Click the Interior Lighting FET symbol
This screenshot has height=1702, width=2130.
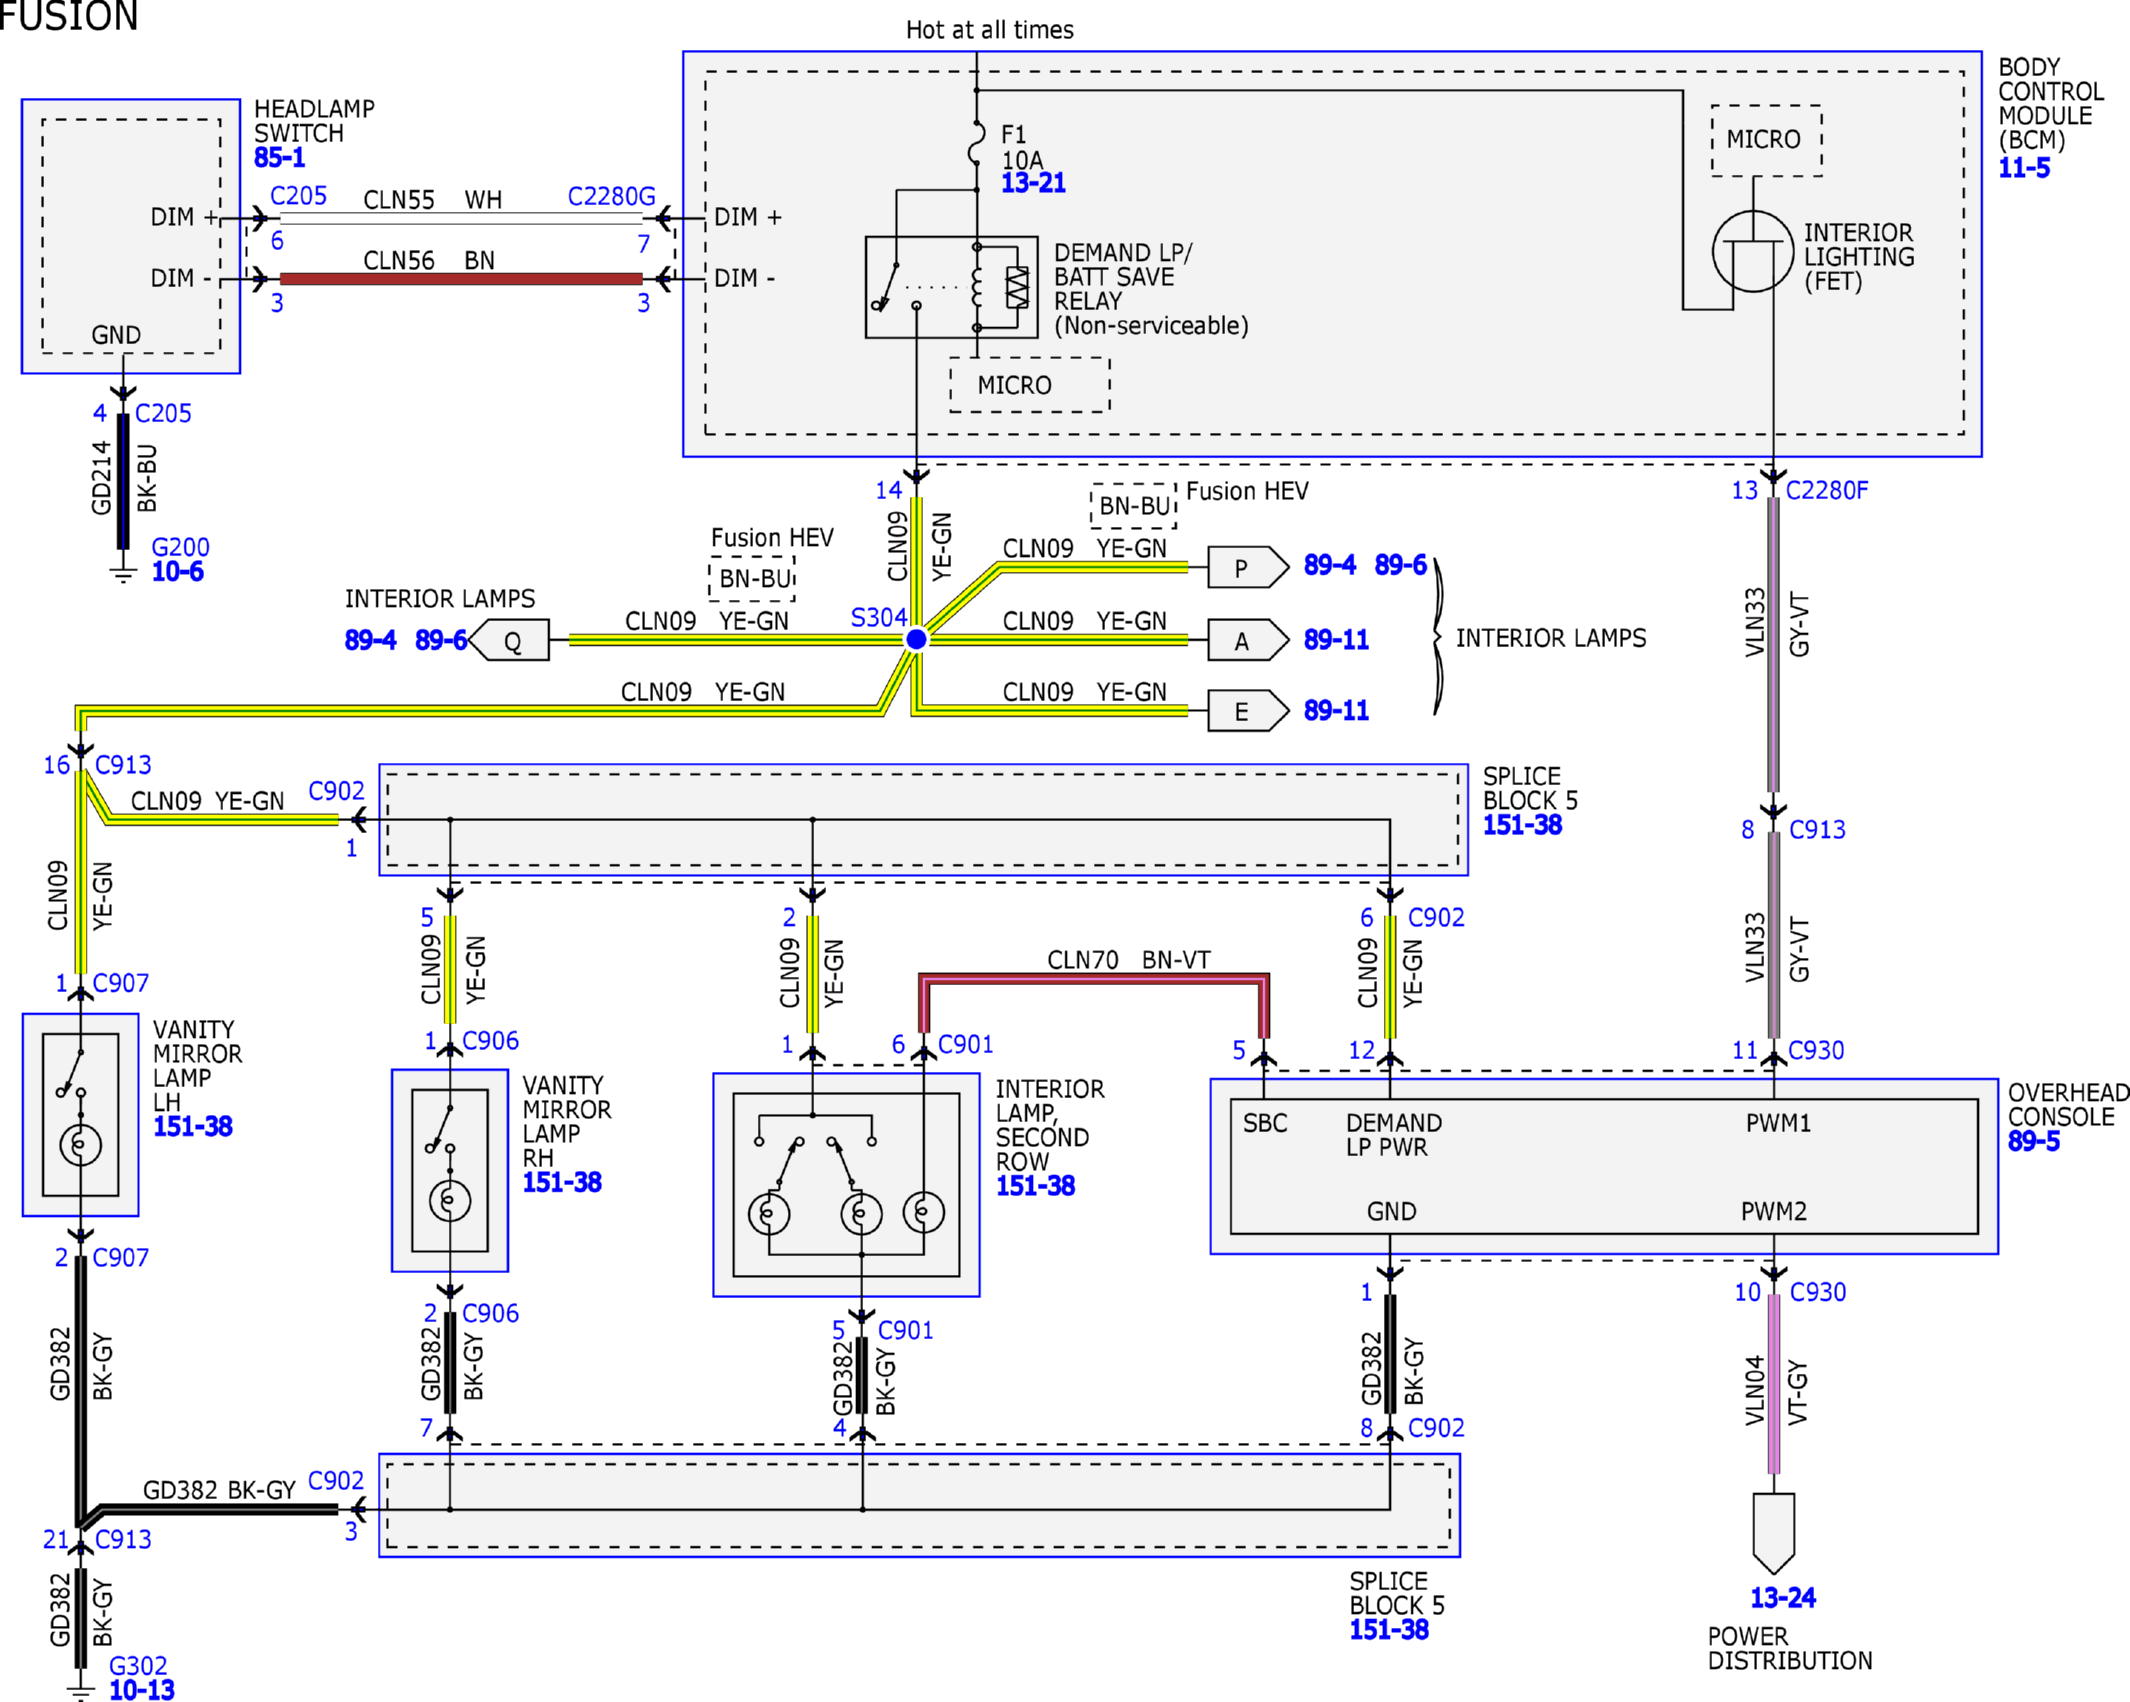[1752, 251]
